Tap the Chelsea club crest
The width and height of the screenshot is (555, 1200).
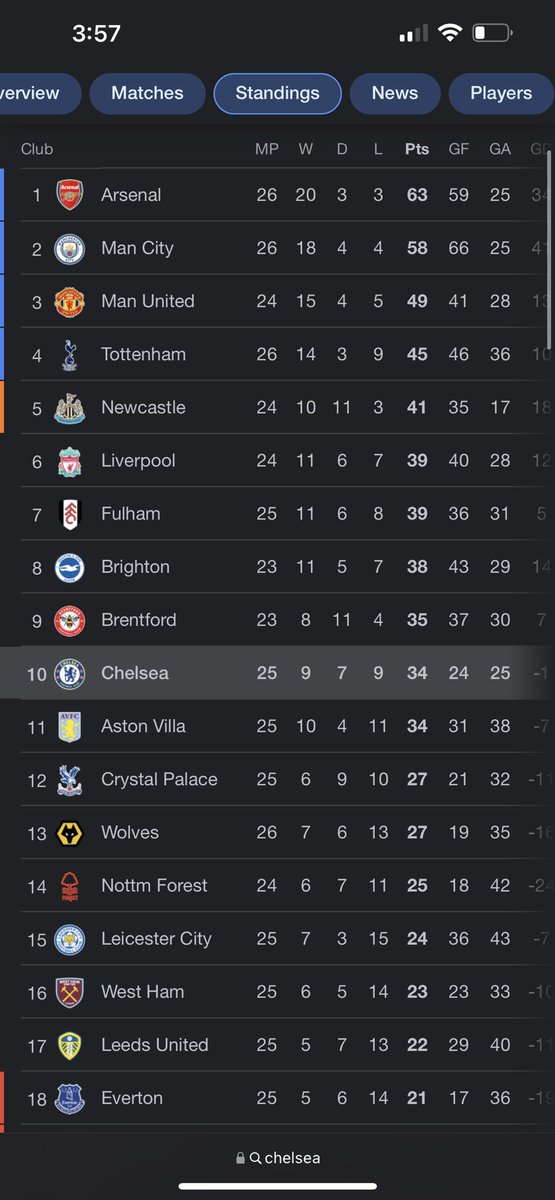coord(70,673)
